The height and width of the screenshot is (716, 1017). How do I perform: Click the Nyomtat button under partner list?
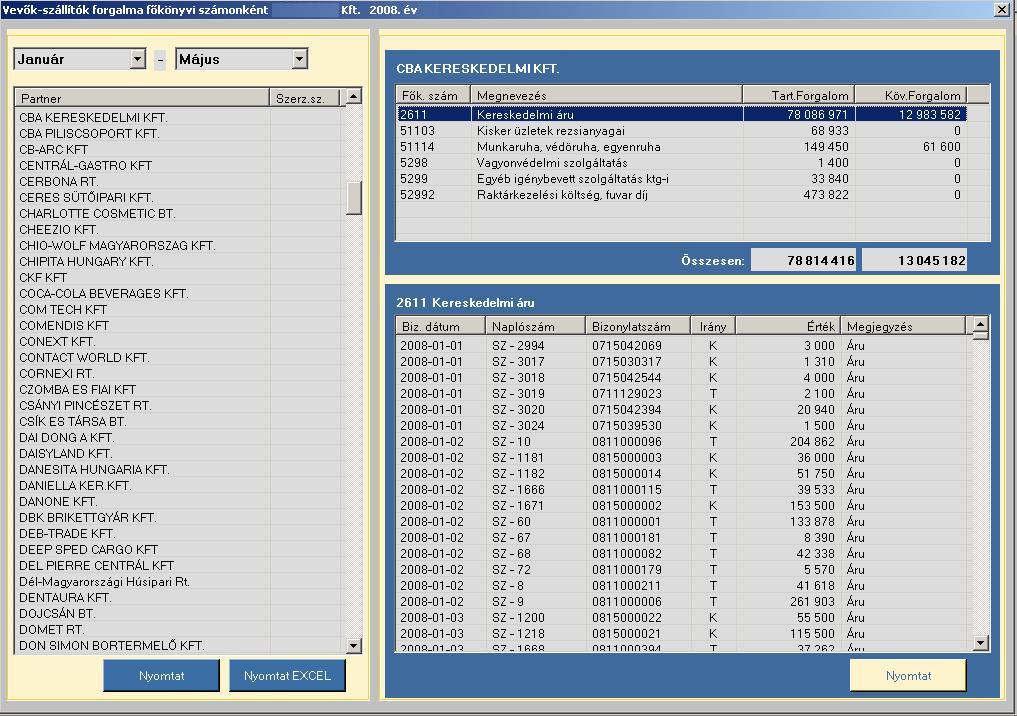click(x=162, y=676)
